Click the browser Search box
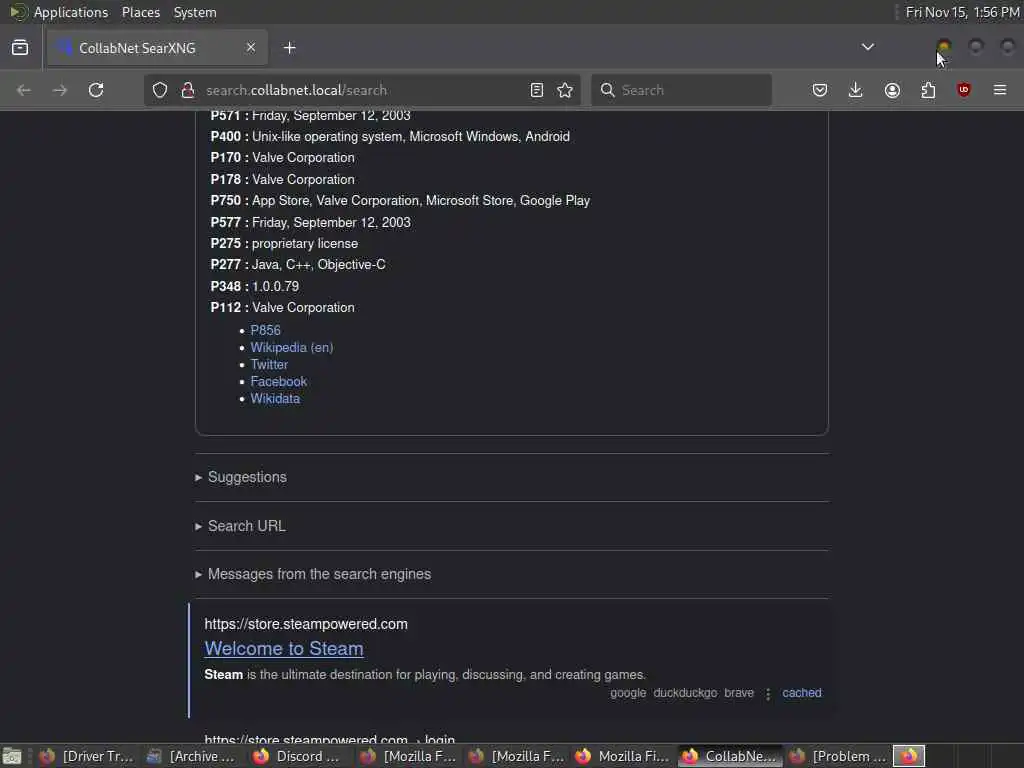 [x=681, y=90]
